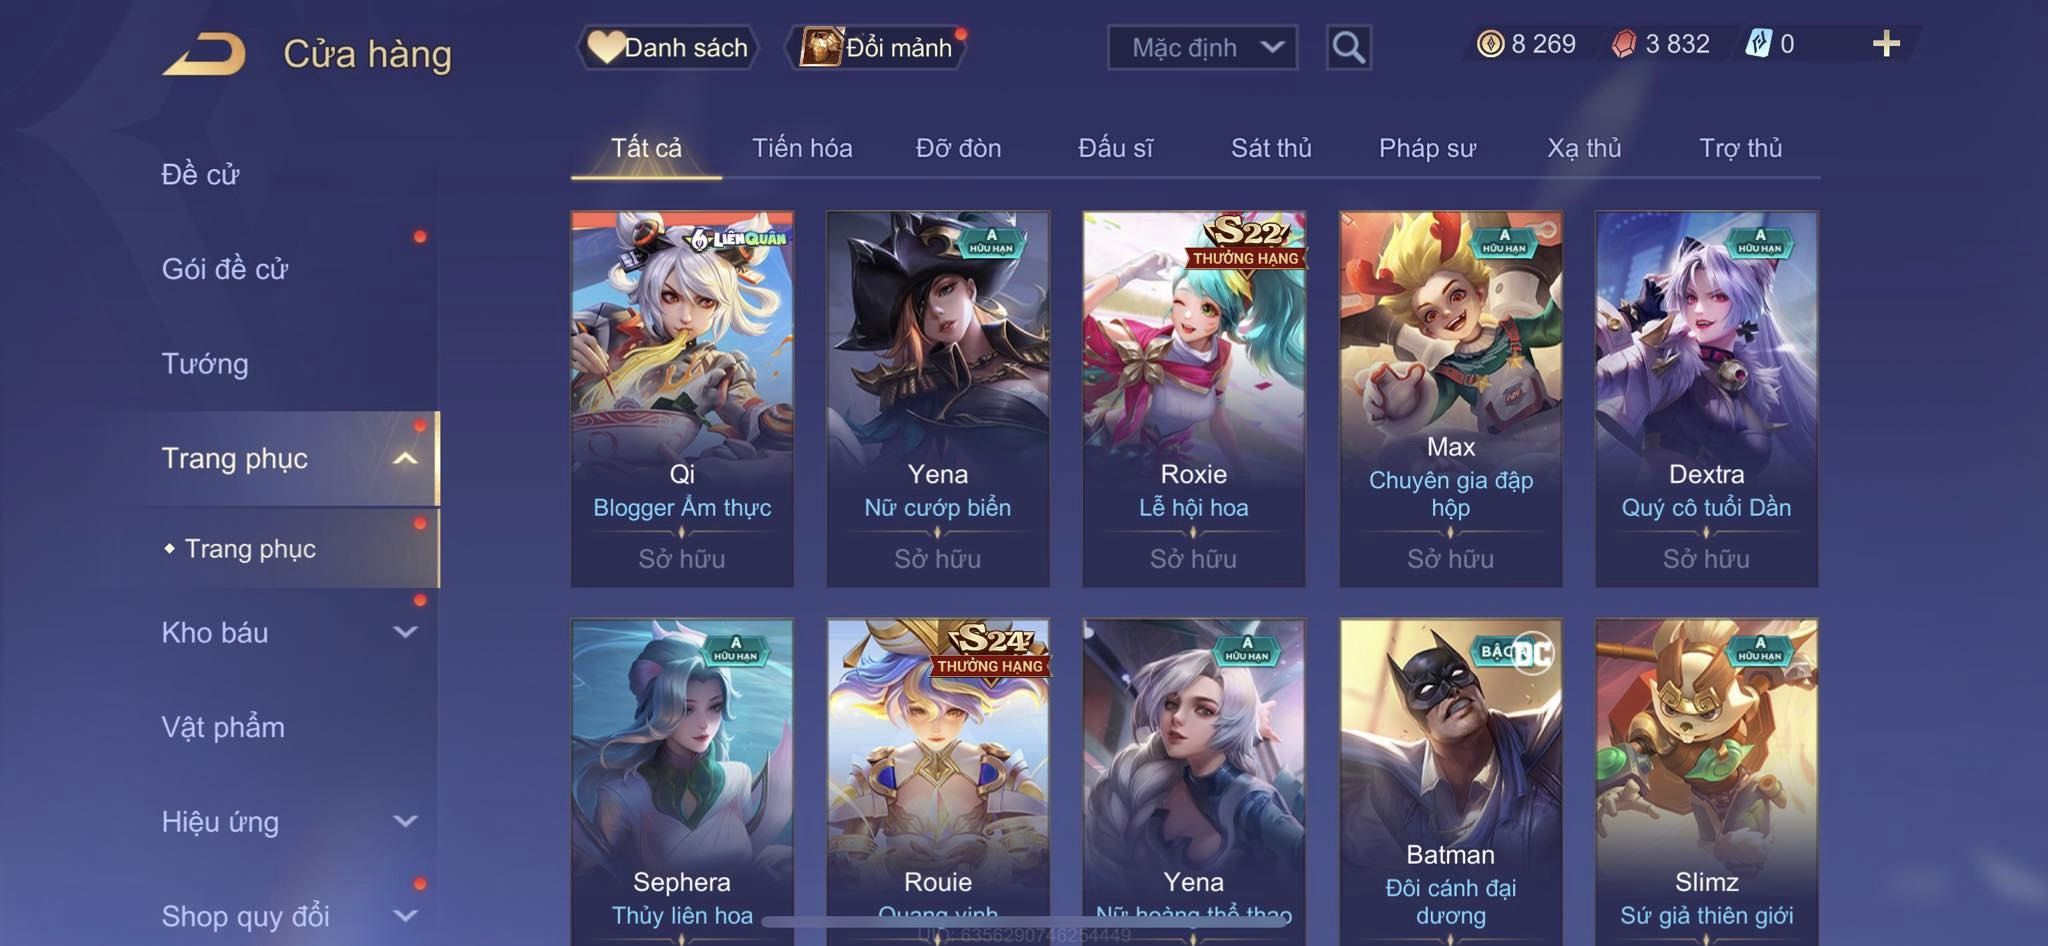Expand the Hiệu ứng sidebar section
This screenshot has height=946, width=2048.
[x=405, y=822]
